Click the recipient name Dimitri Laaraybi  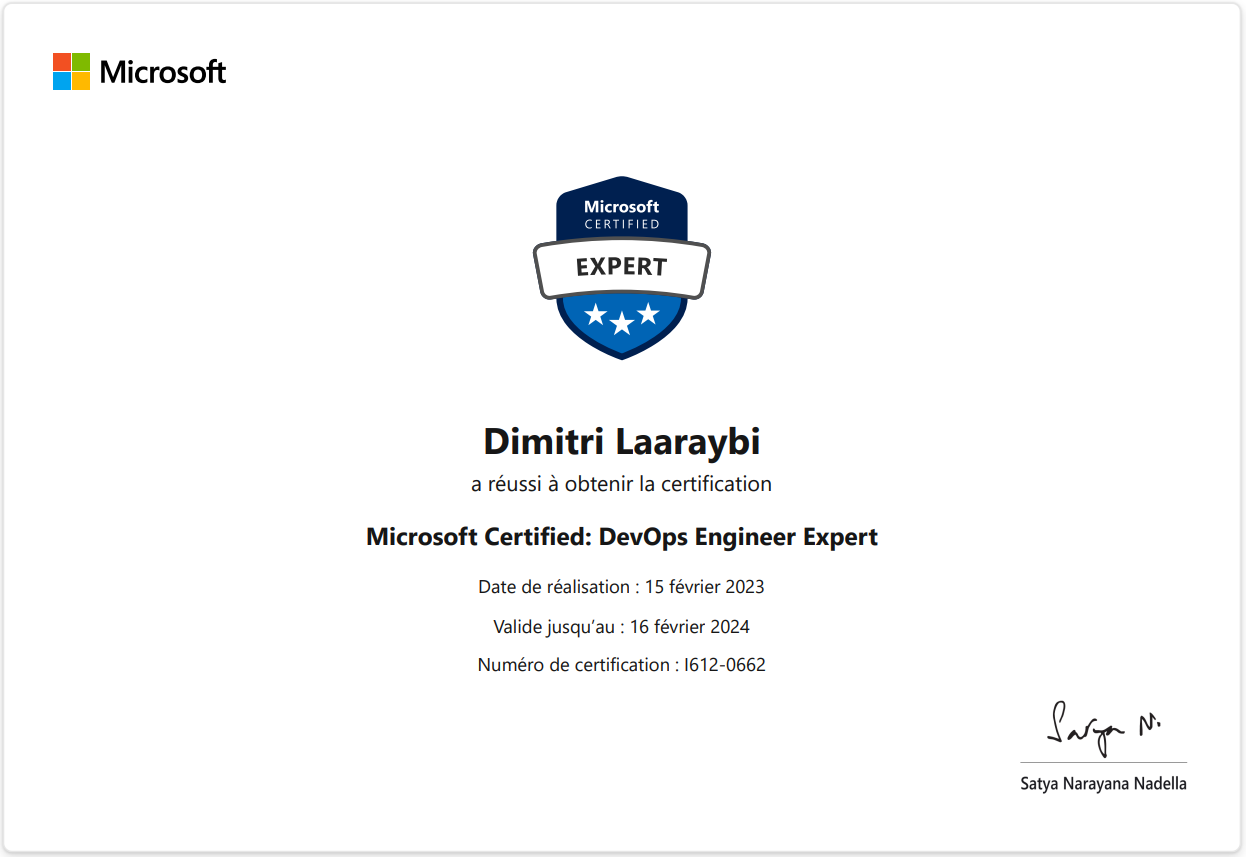tap(621, 440)
